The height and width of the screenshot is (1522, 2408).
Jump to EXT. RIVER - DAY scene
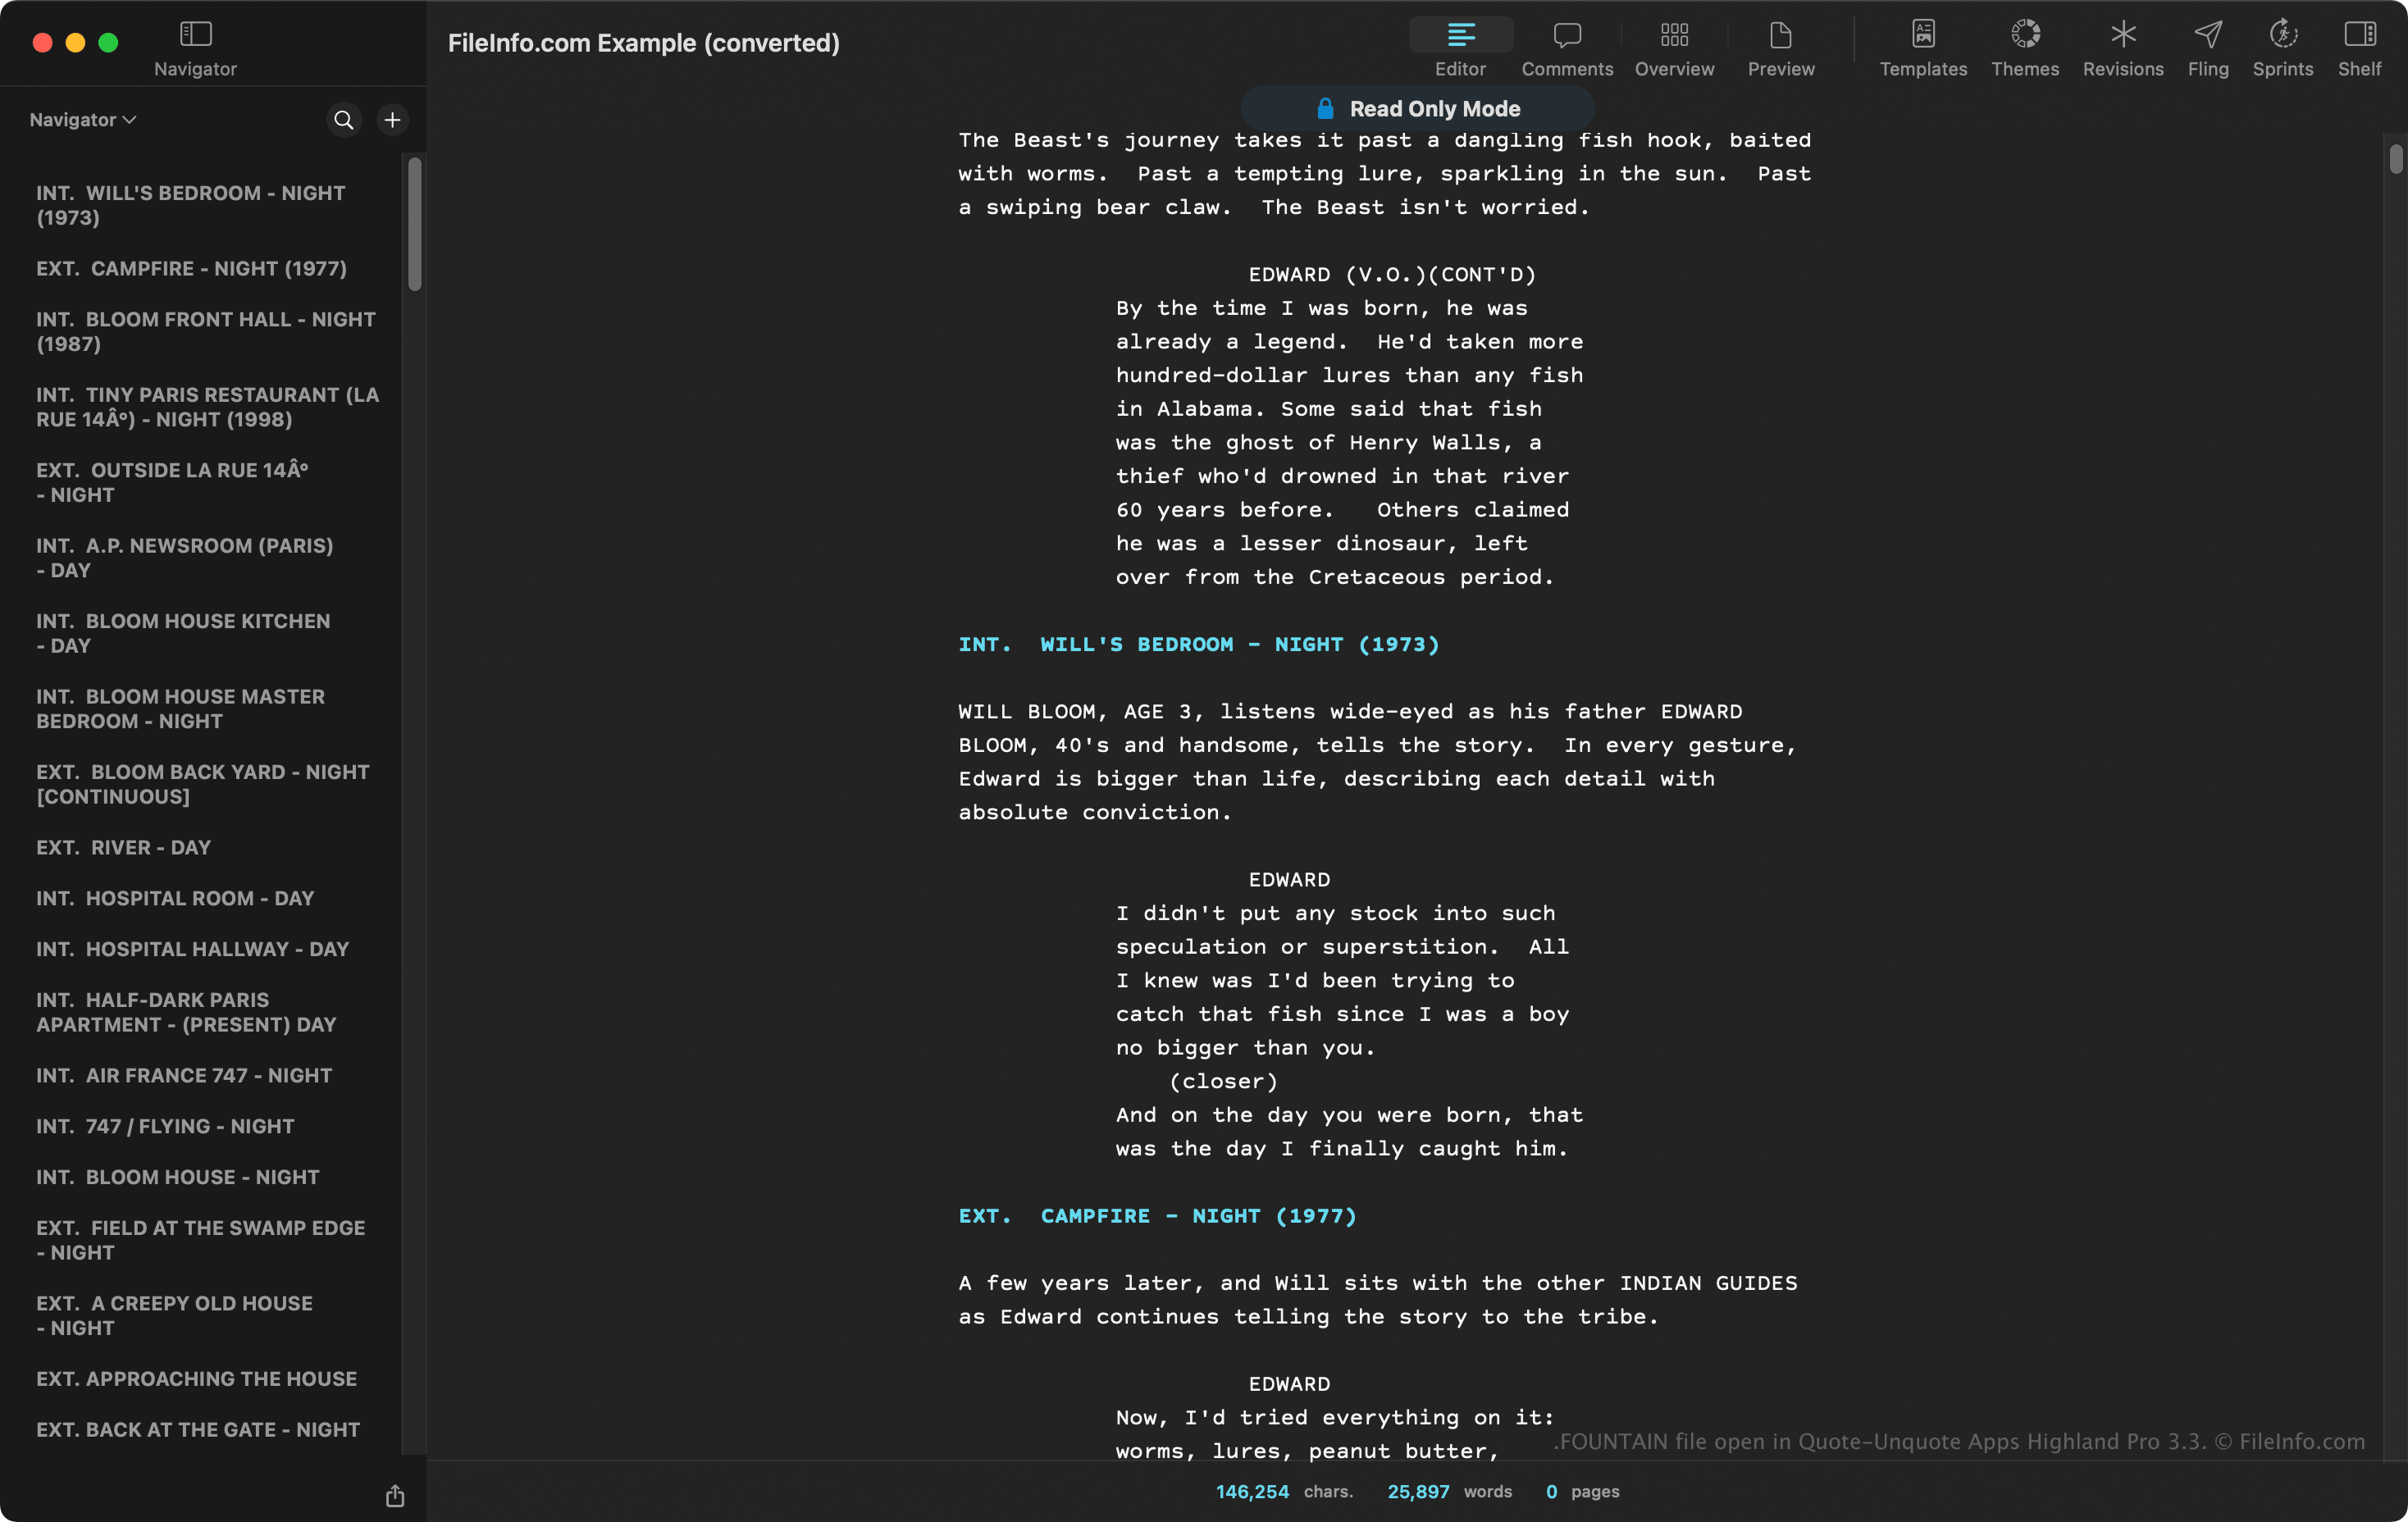124,847
